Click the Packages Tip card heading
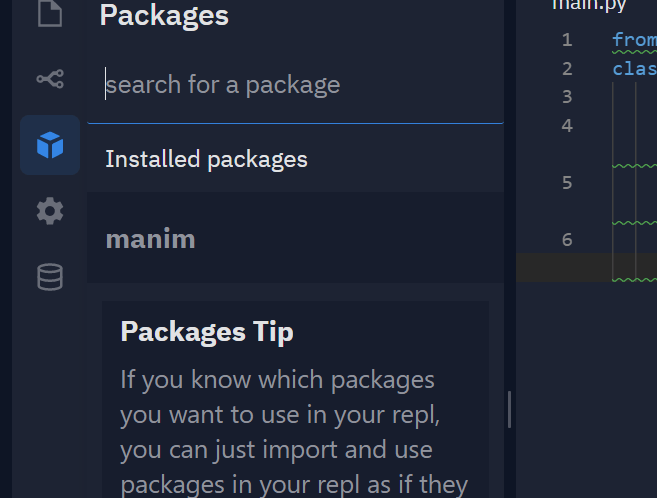The height and width of the screenshot is (498, 657). point(207,332)
